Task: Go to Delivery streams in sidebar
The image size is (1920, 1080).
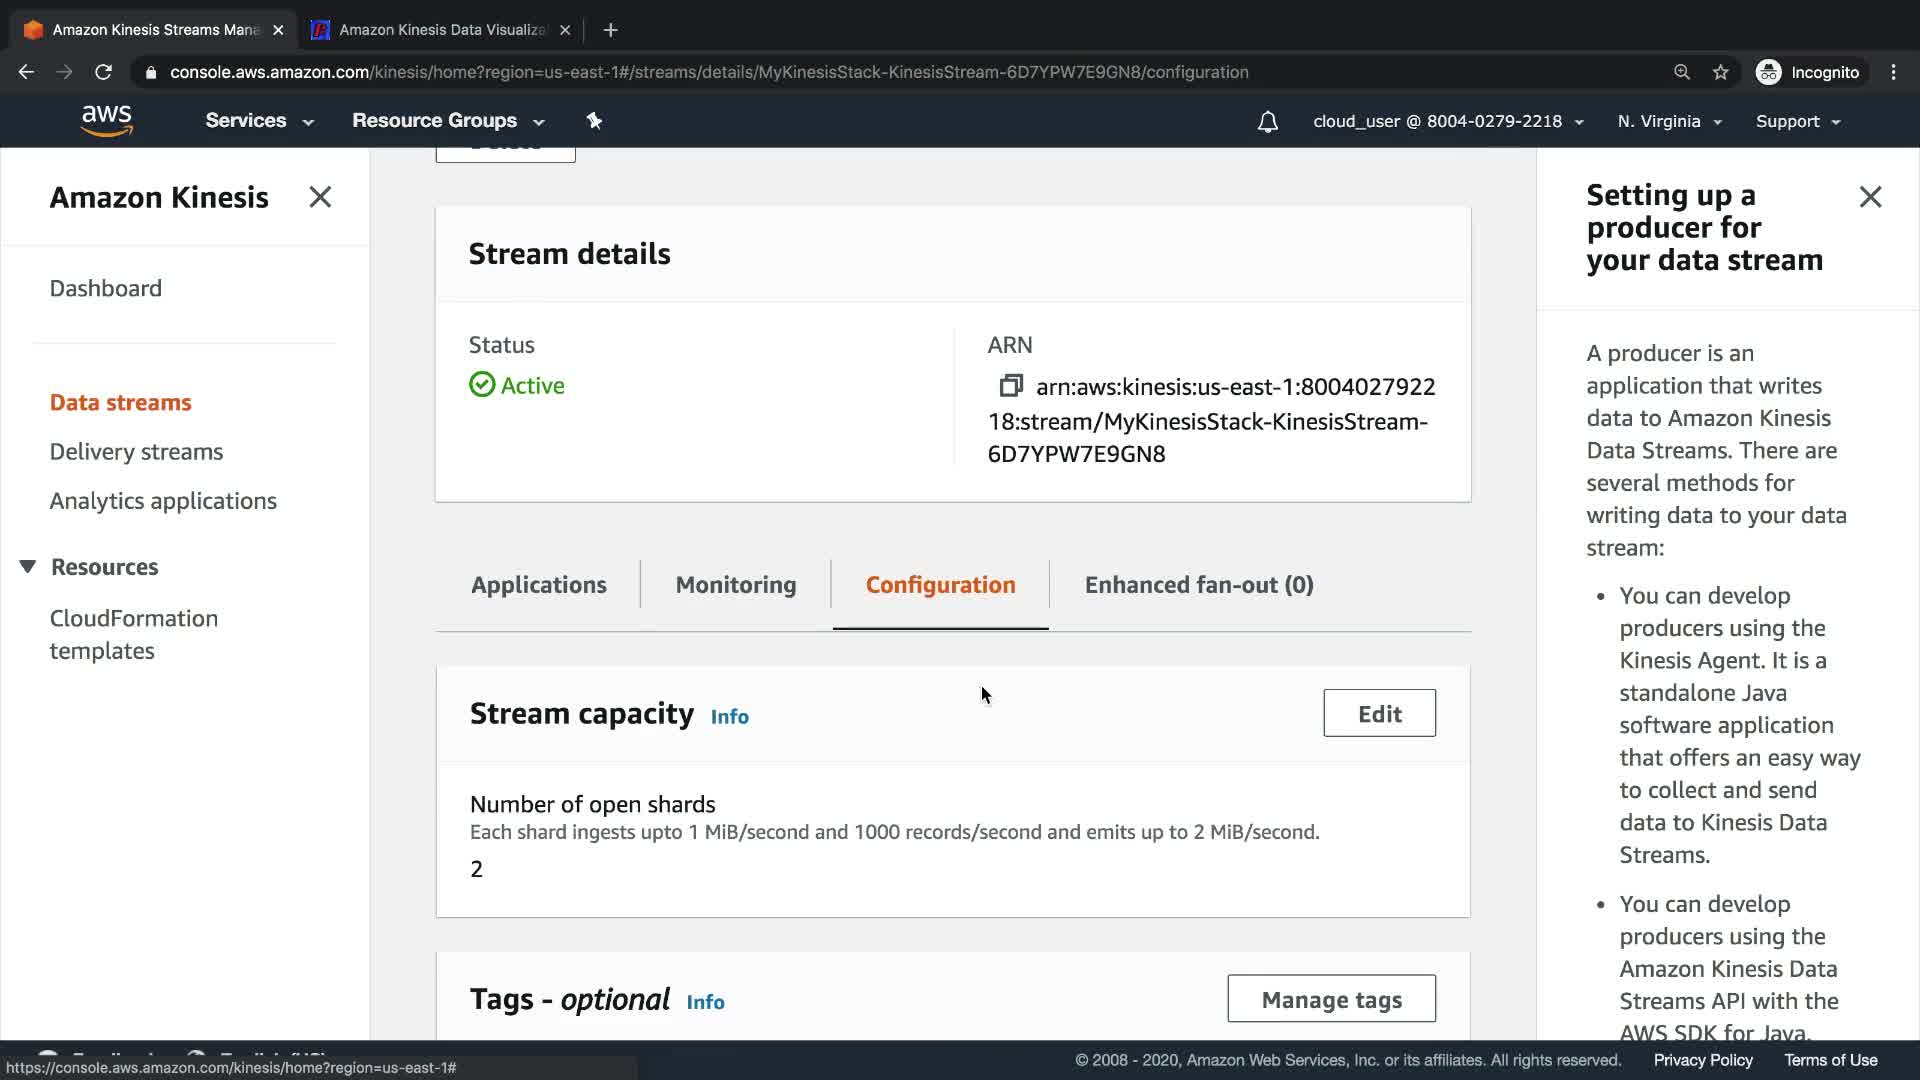Action: click(136, 452)
